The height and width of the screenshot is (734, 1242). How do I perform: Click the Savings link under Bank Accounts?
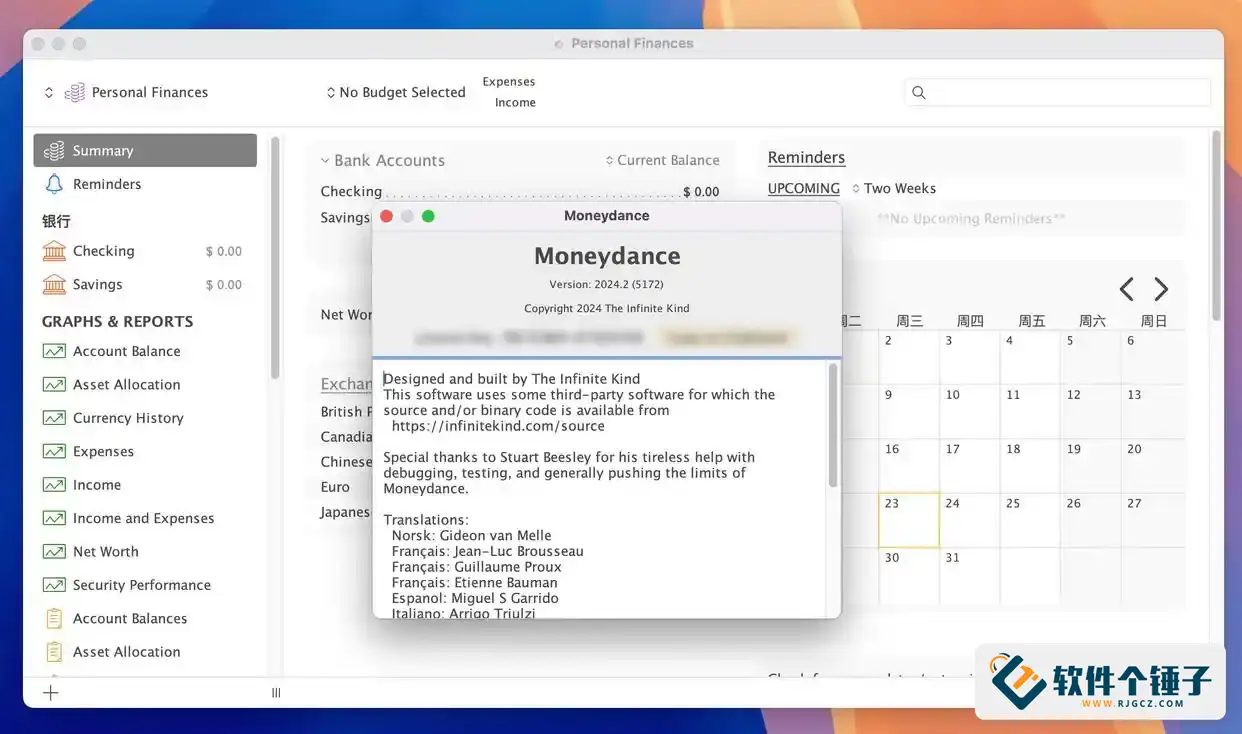click(345, 217)
